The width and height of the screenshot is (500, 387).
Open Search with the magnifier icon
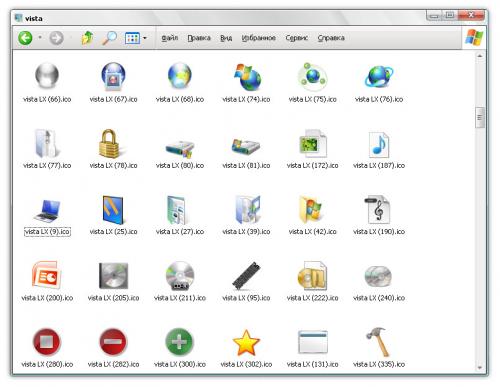pyautogui.click(x=110, y=38)
